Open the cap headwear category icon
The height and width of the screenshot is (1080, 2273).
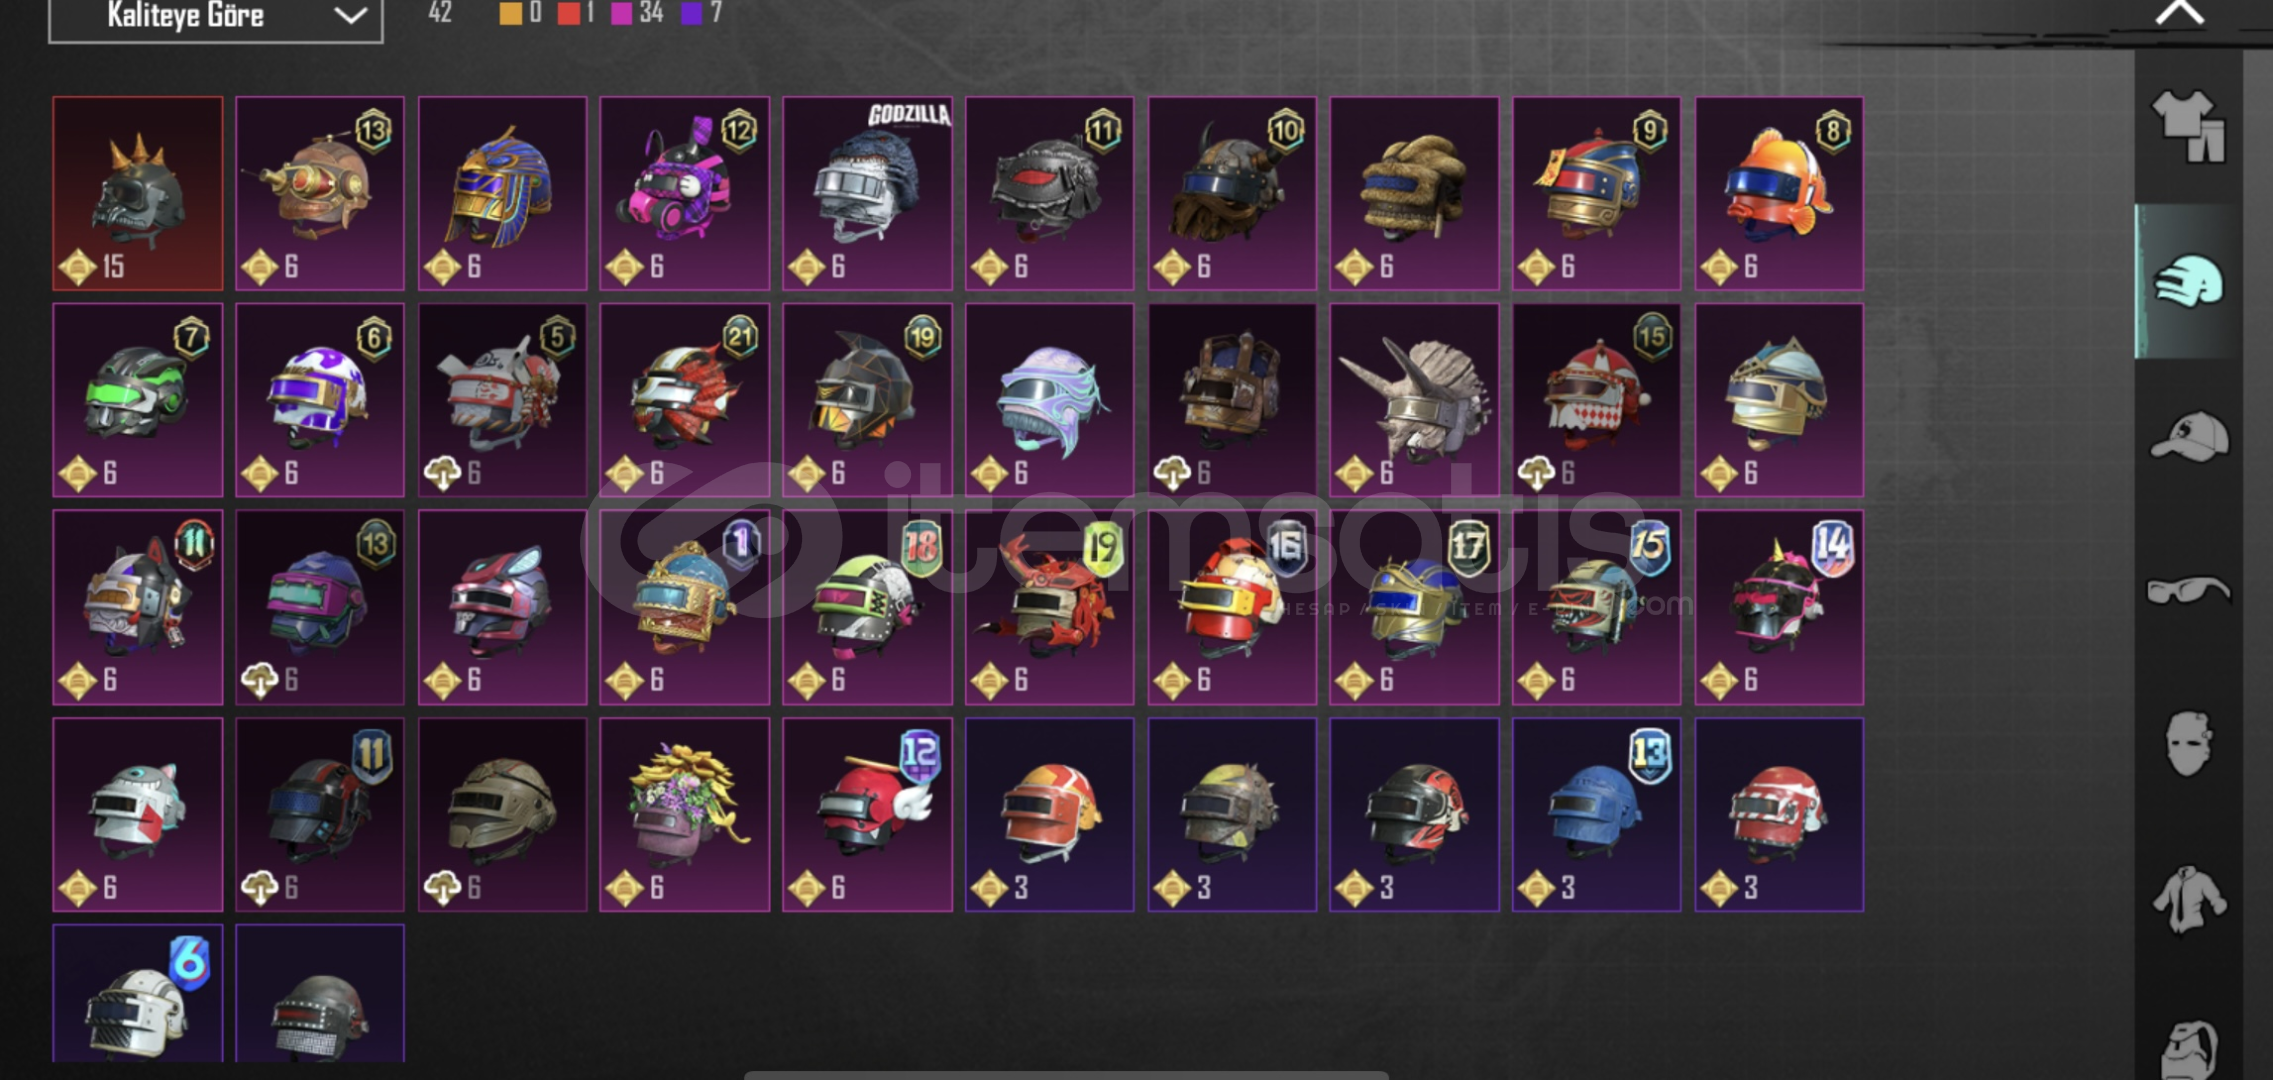pos(2189,436)
